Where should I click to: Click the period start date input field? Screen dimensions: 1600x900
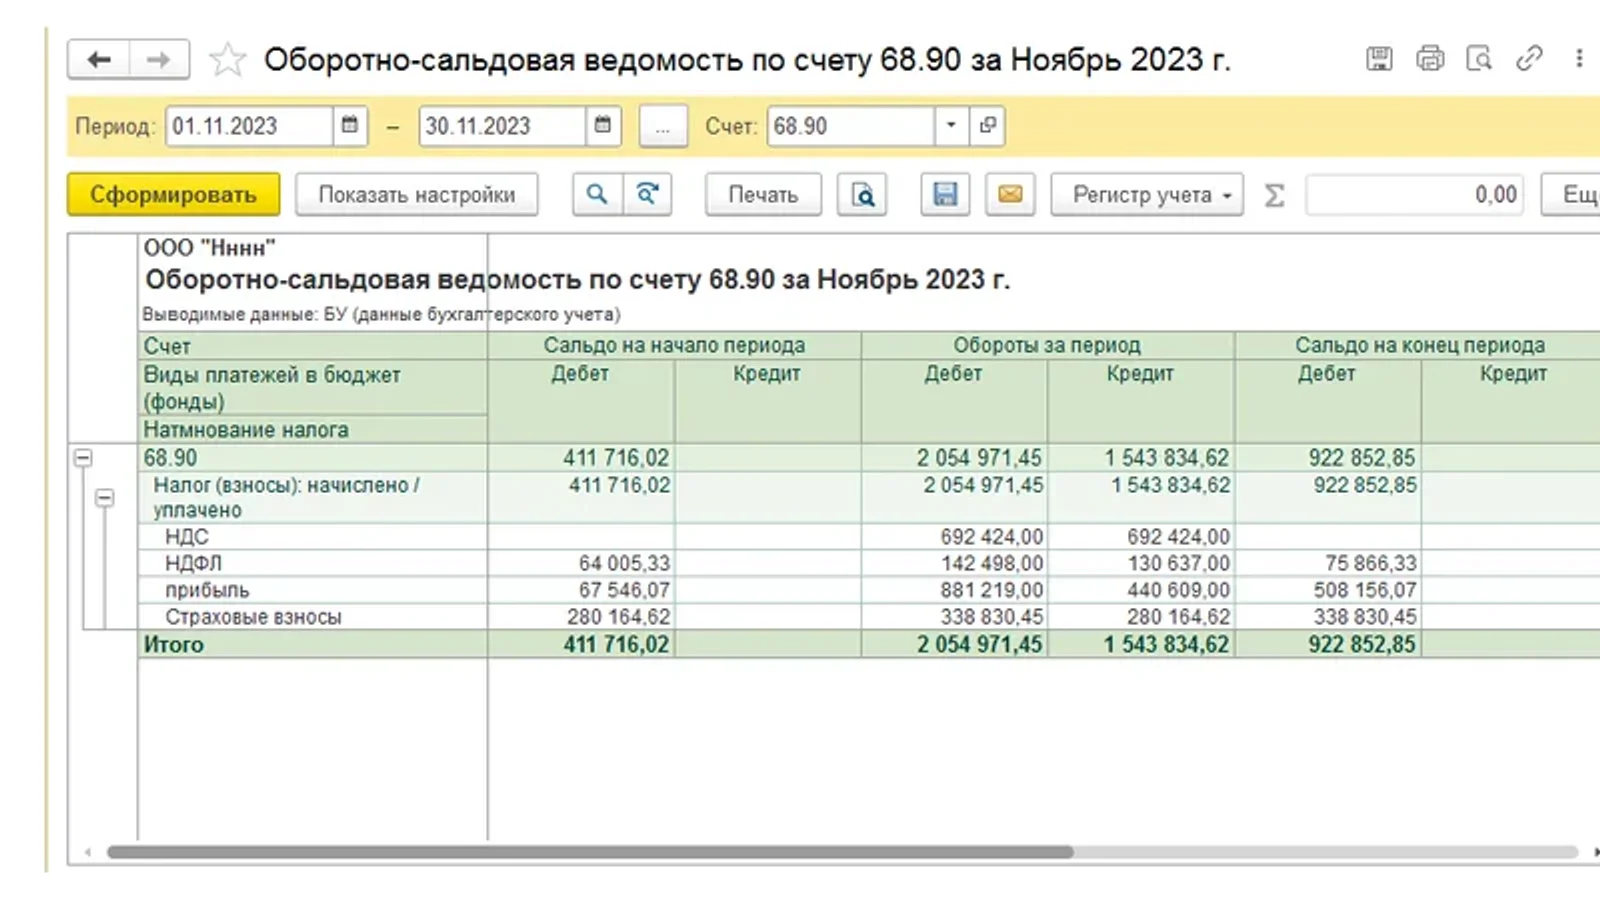tap(248, 126)
